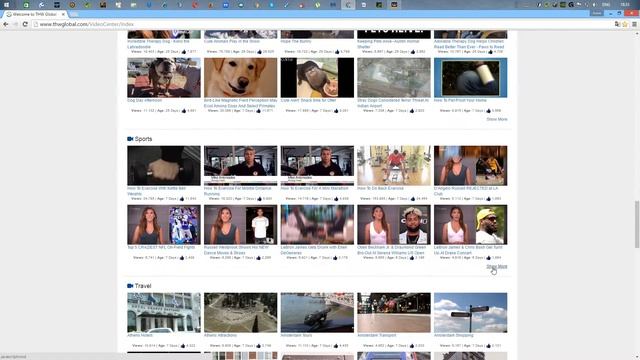Click the thumbs-up under the LeBron James & Chris Bosh video
The width and height of the screenshot is (640, 360).
[x=488, y=258]
